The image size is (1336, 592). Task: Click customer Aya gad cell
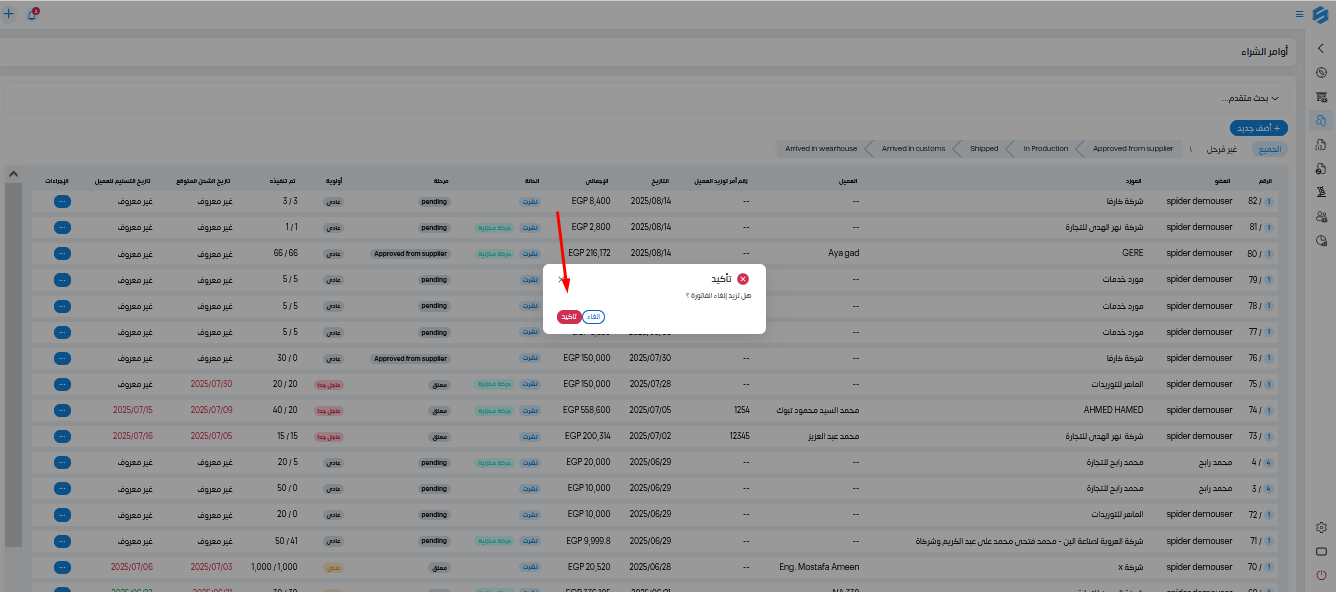pos(844,253)
